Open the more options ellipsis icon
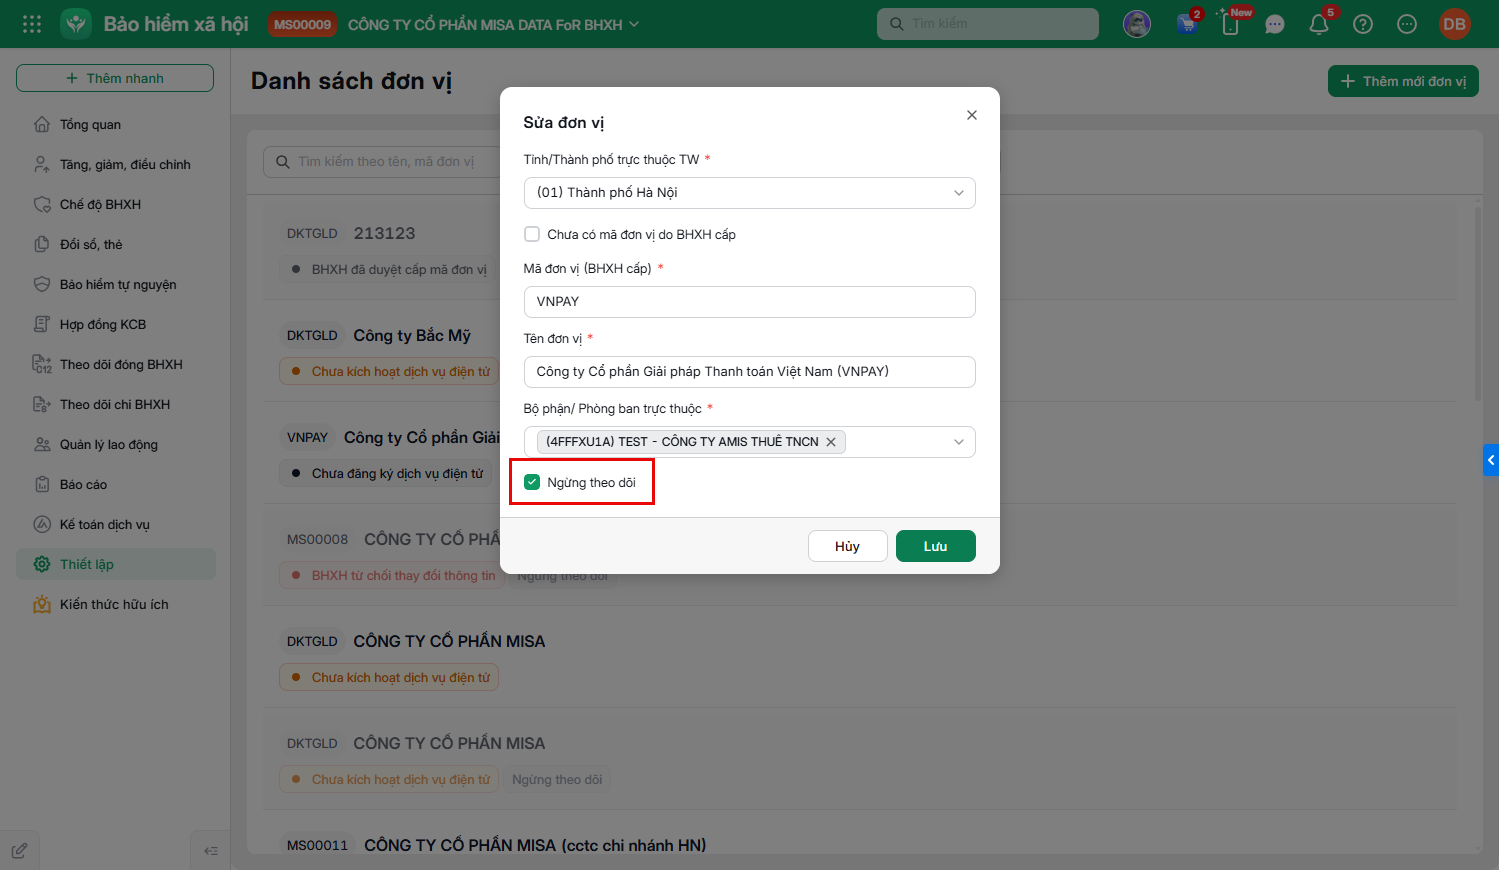The width and height of the screenshot is (1499, 870). click(x=1407, y=24)
